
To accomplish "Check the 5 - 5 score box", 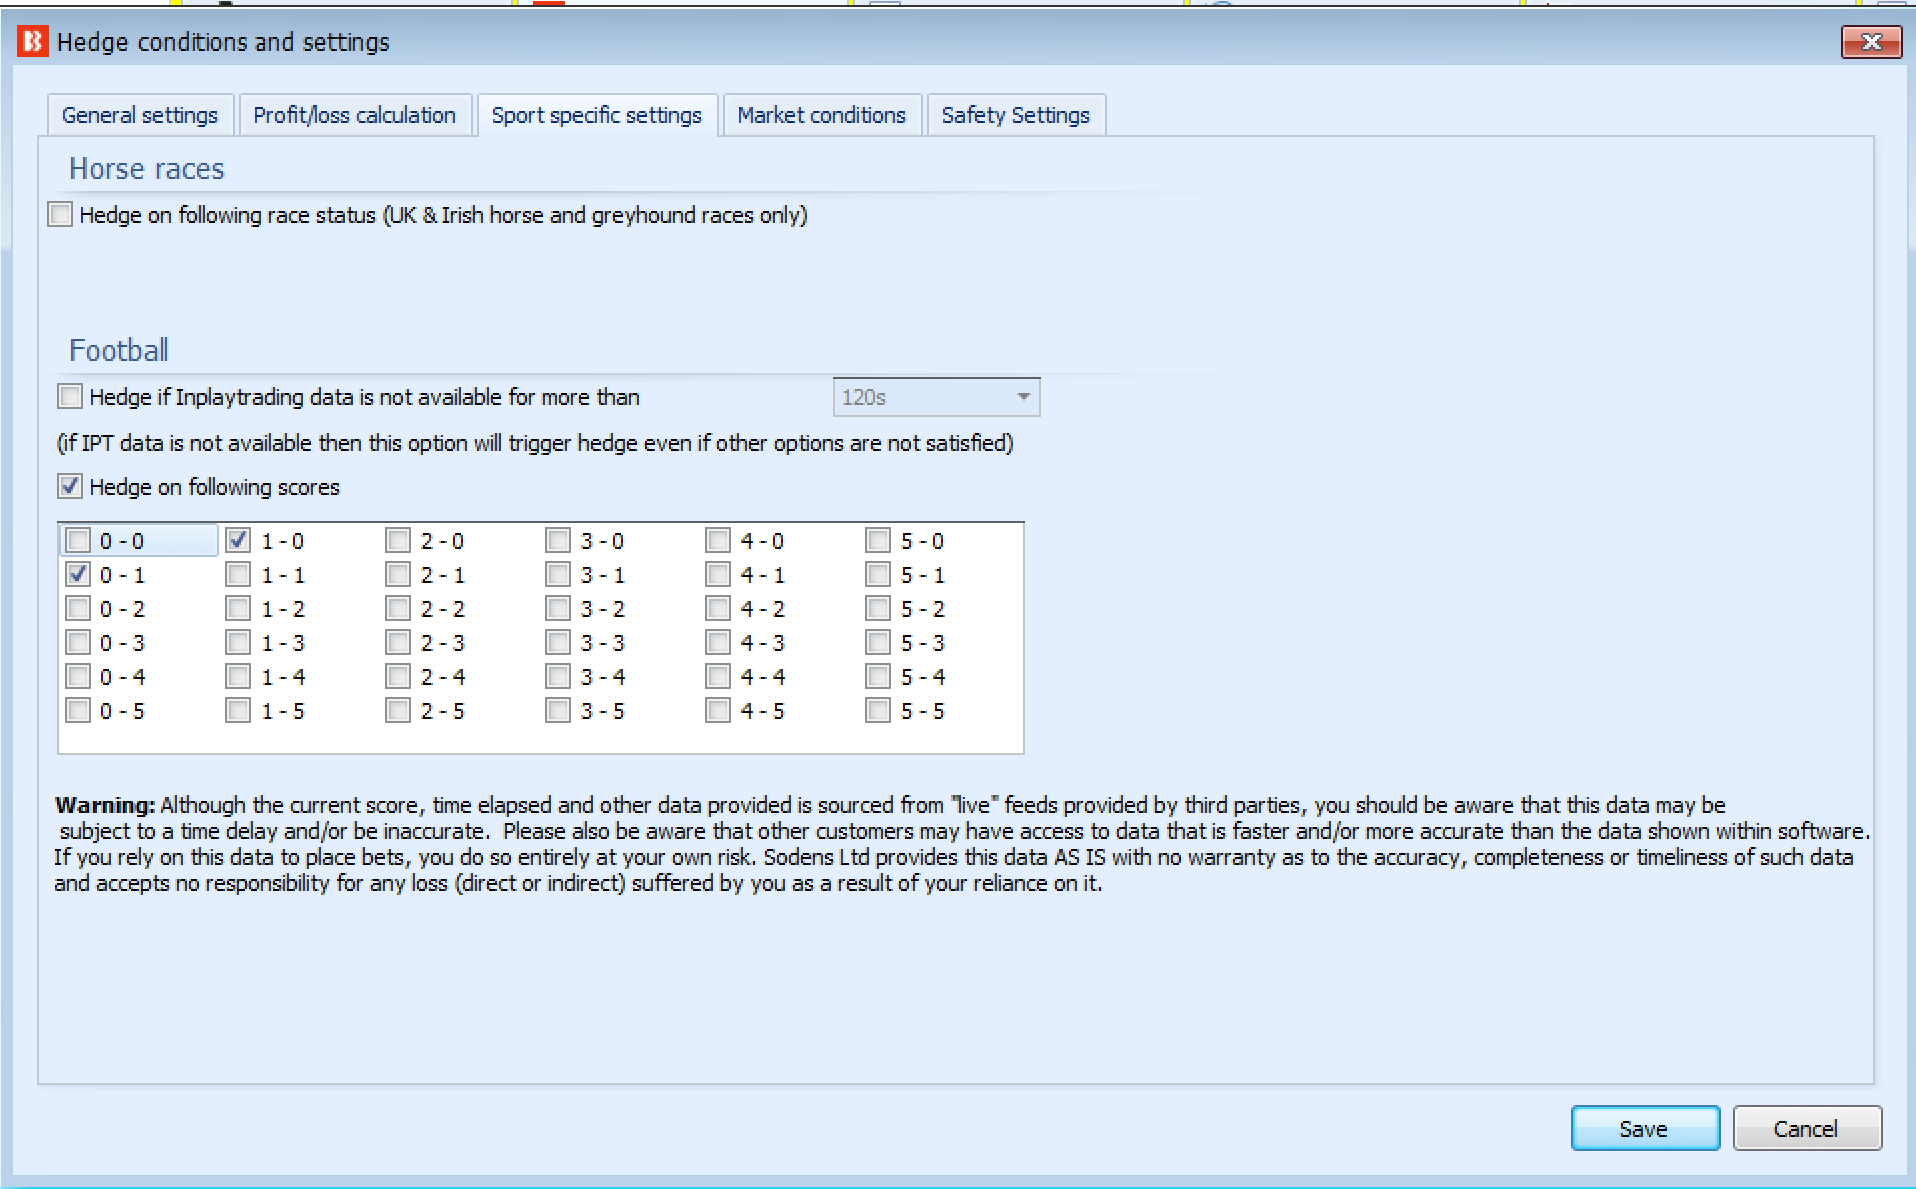I will (x=877, y=710).
